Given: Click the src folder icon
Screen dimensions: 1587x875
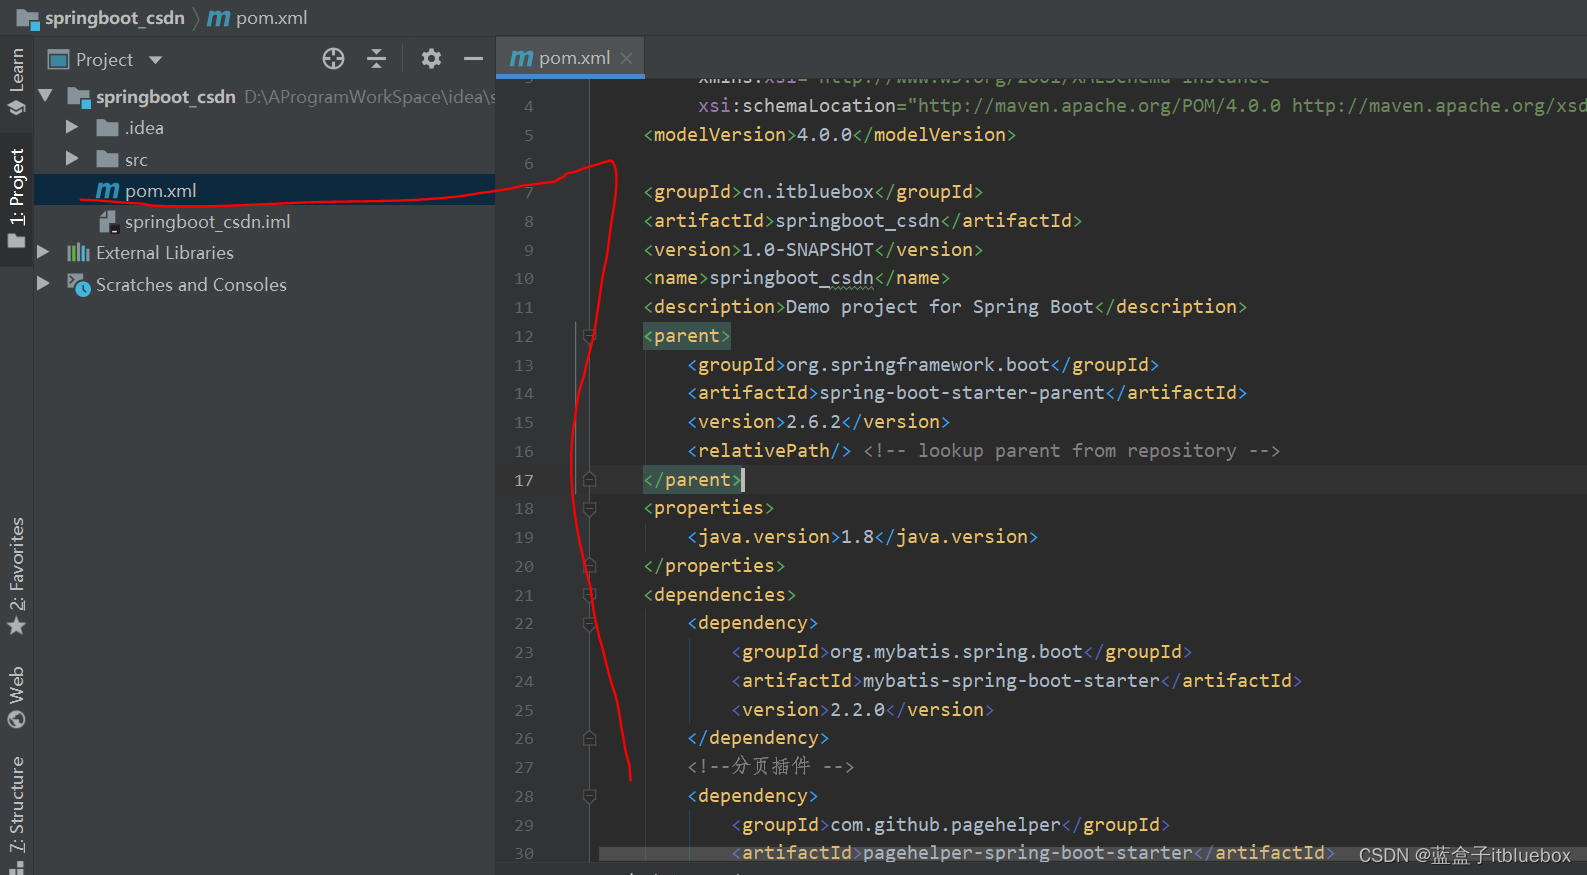Looking at the screenshot, I should click(x=107, y=159).
